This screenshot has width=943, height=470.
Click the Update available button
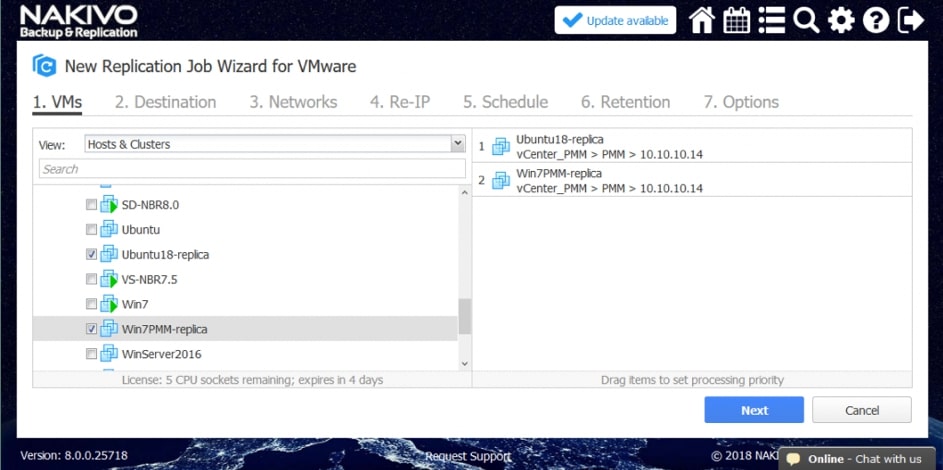pos(615,20)
